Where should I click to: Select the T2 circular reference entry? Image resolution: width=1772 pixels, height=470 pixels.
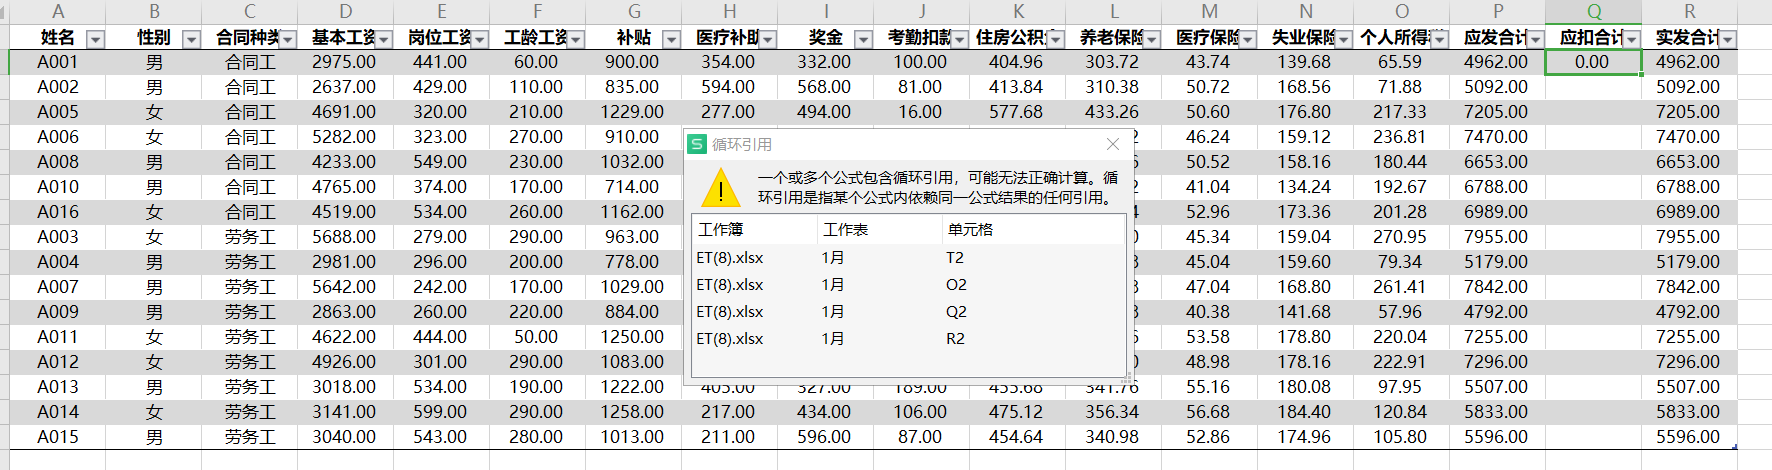point(954,258)
